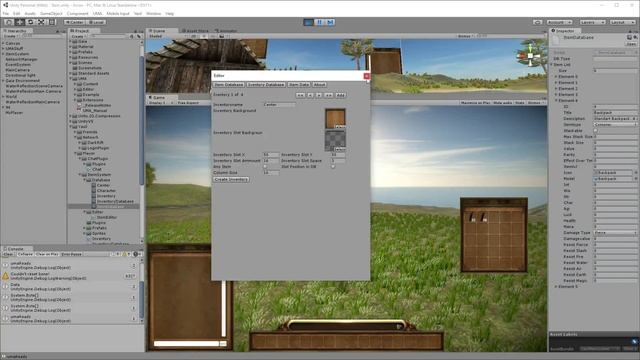Click the Add inventory button
The height and width of the screenshot is (360, 640).
[340, 95]
